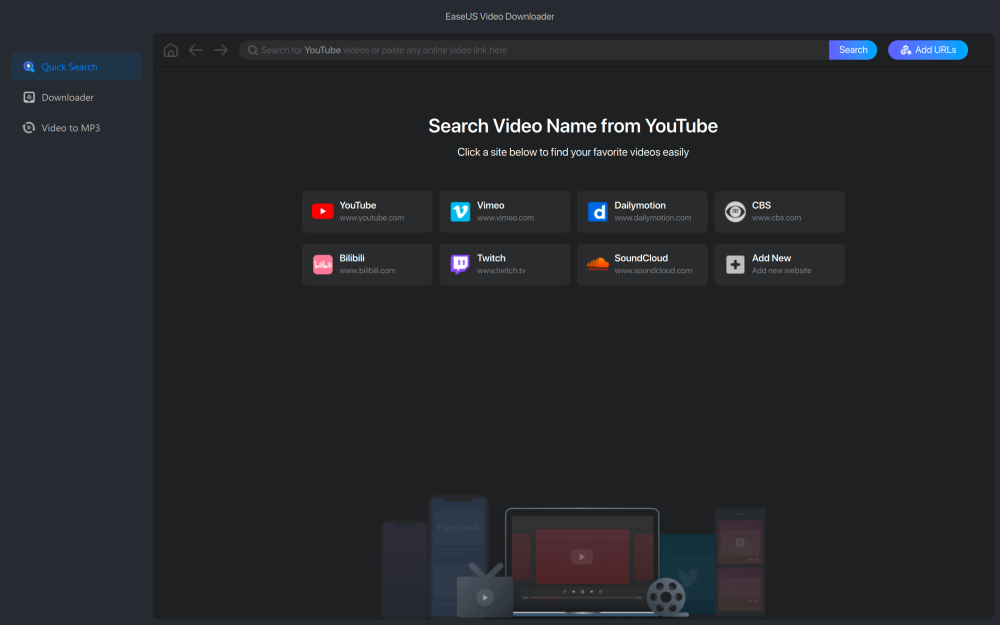The image size is (1000, 625).
Task: Click the 'Add New' card title
Action: (x=771, y=258)
